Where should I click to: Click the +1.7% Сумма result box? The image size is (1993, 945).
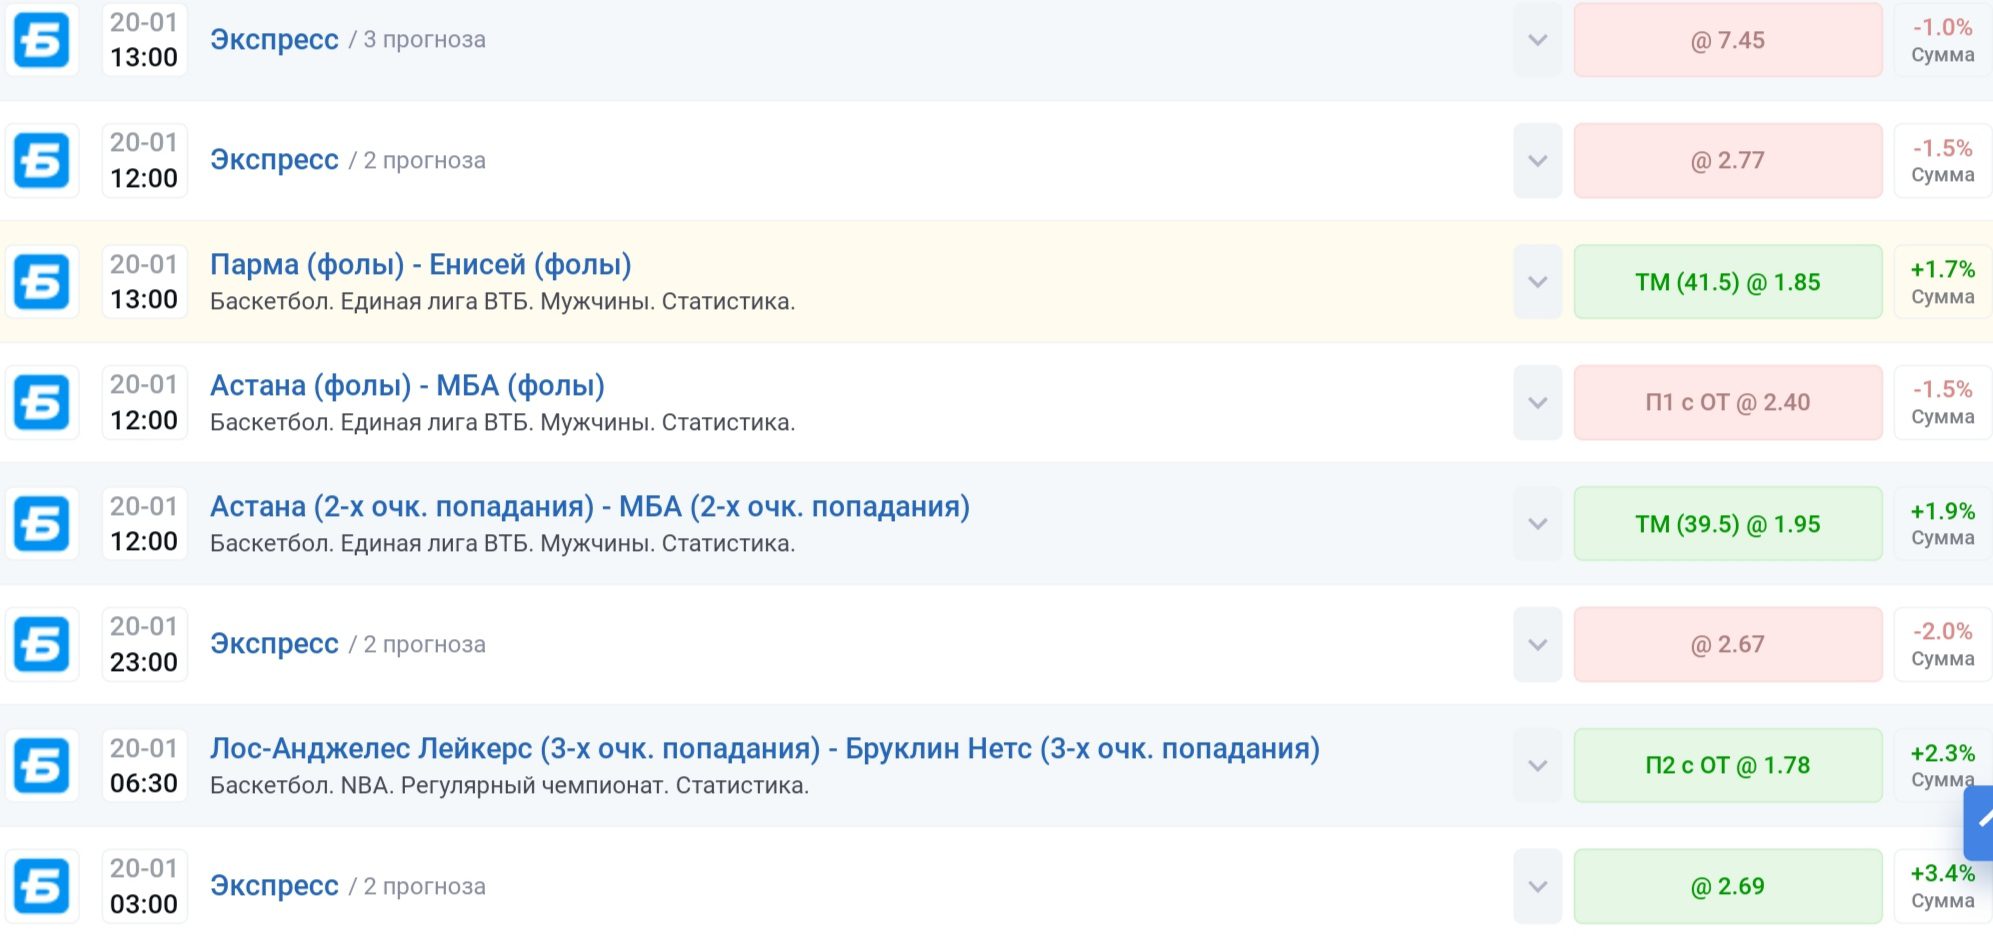(1943, 282)
